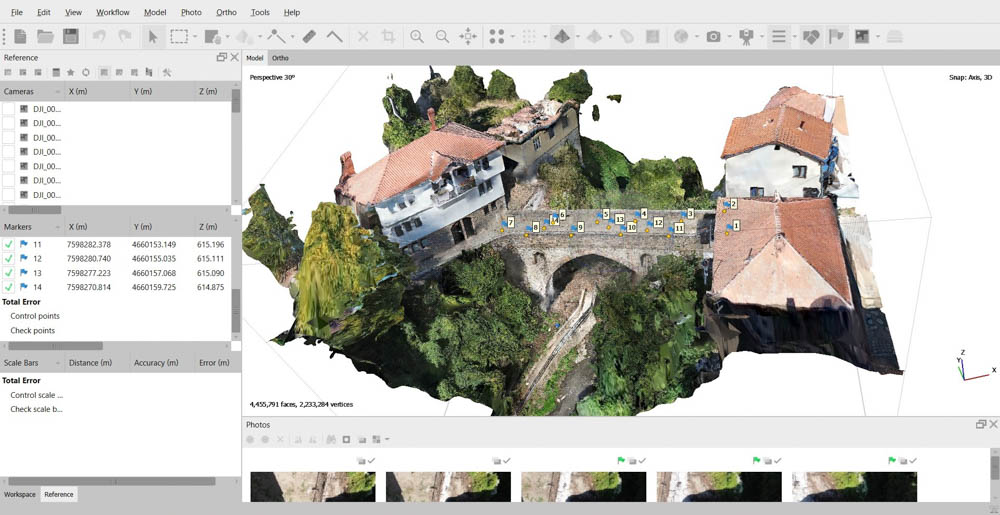Screen dimensions: 1000x515
Task: Click the Scale Bars column header
Action: coord(32,363)
